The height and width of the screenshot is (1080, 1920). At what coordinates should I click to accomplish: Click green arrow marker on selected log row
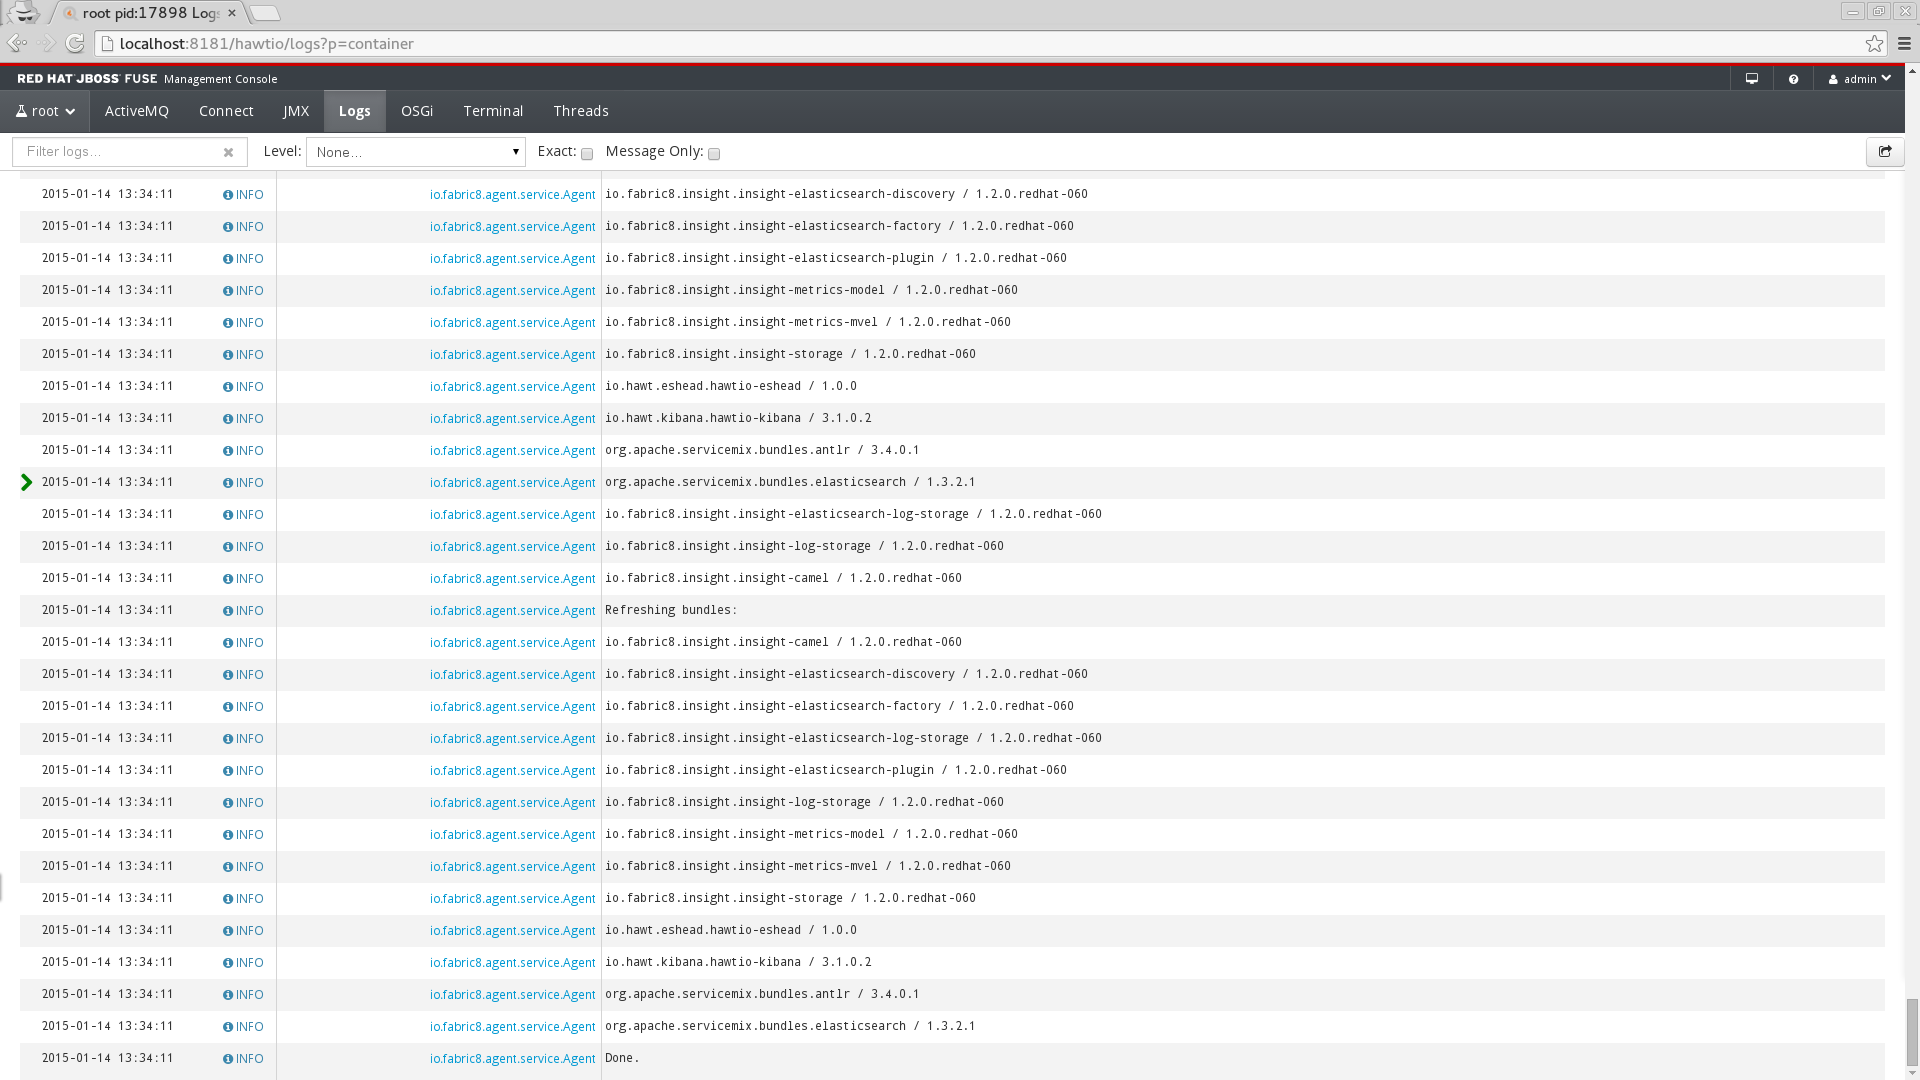27,483
